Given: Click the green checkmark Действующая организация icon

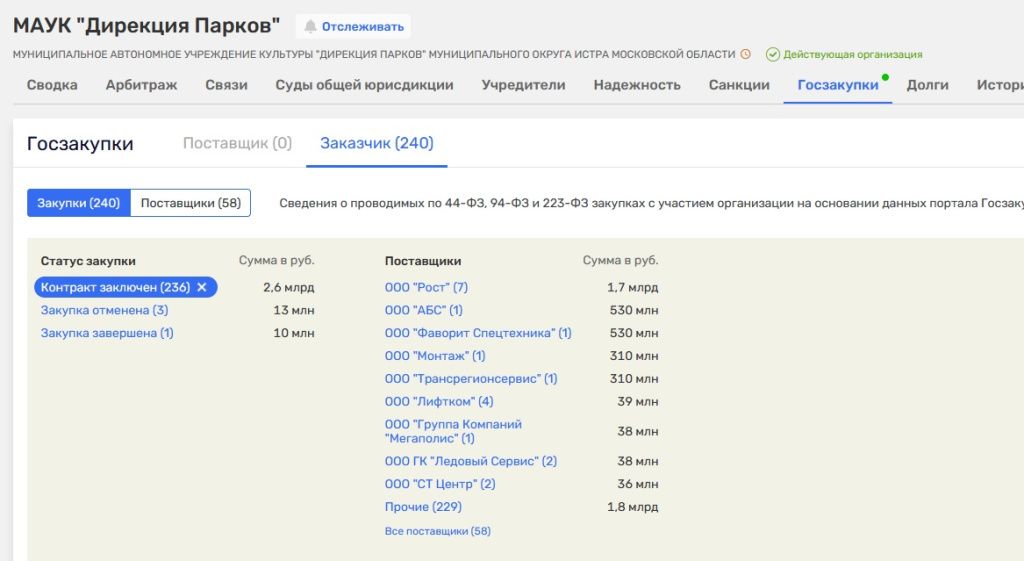Looking at the screenshot, I should (772, 54).
